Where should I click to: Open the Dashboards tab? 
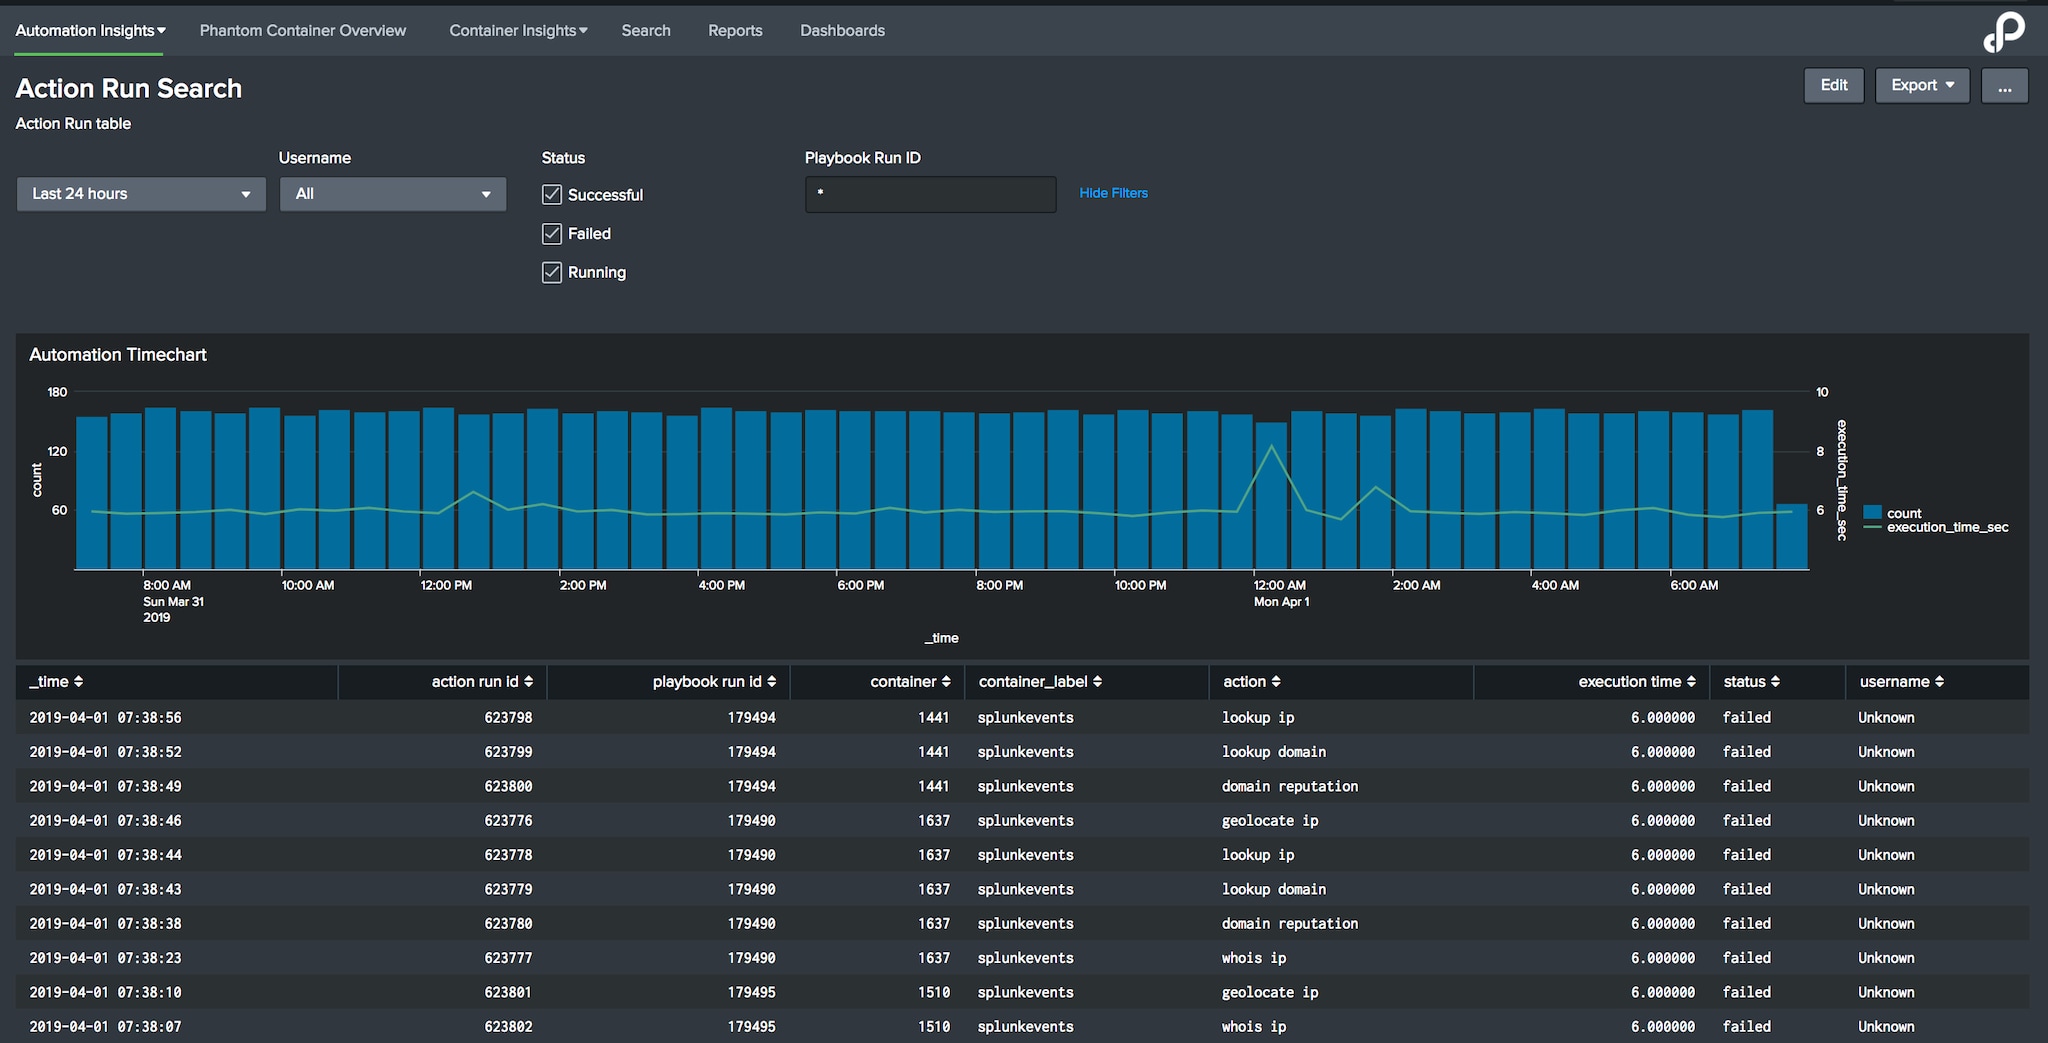(842, 30)
